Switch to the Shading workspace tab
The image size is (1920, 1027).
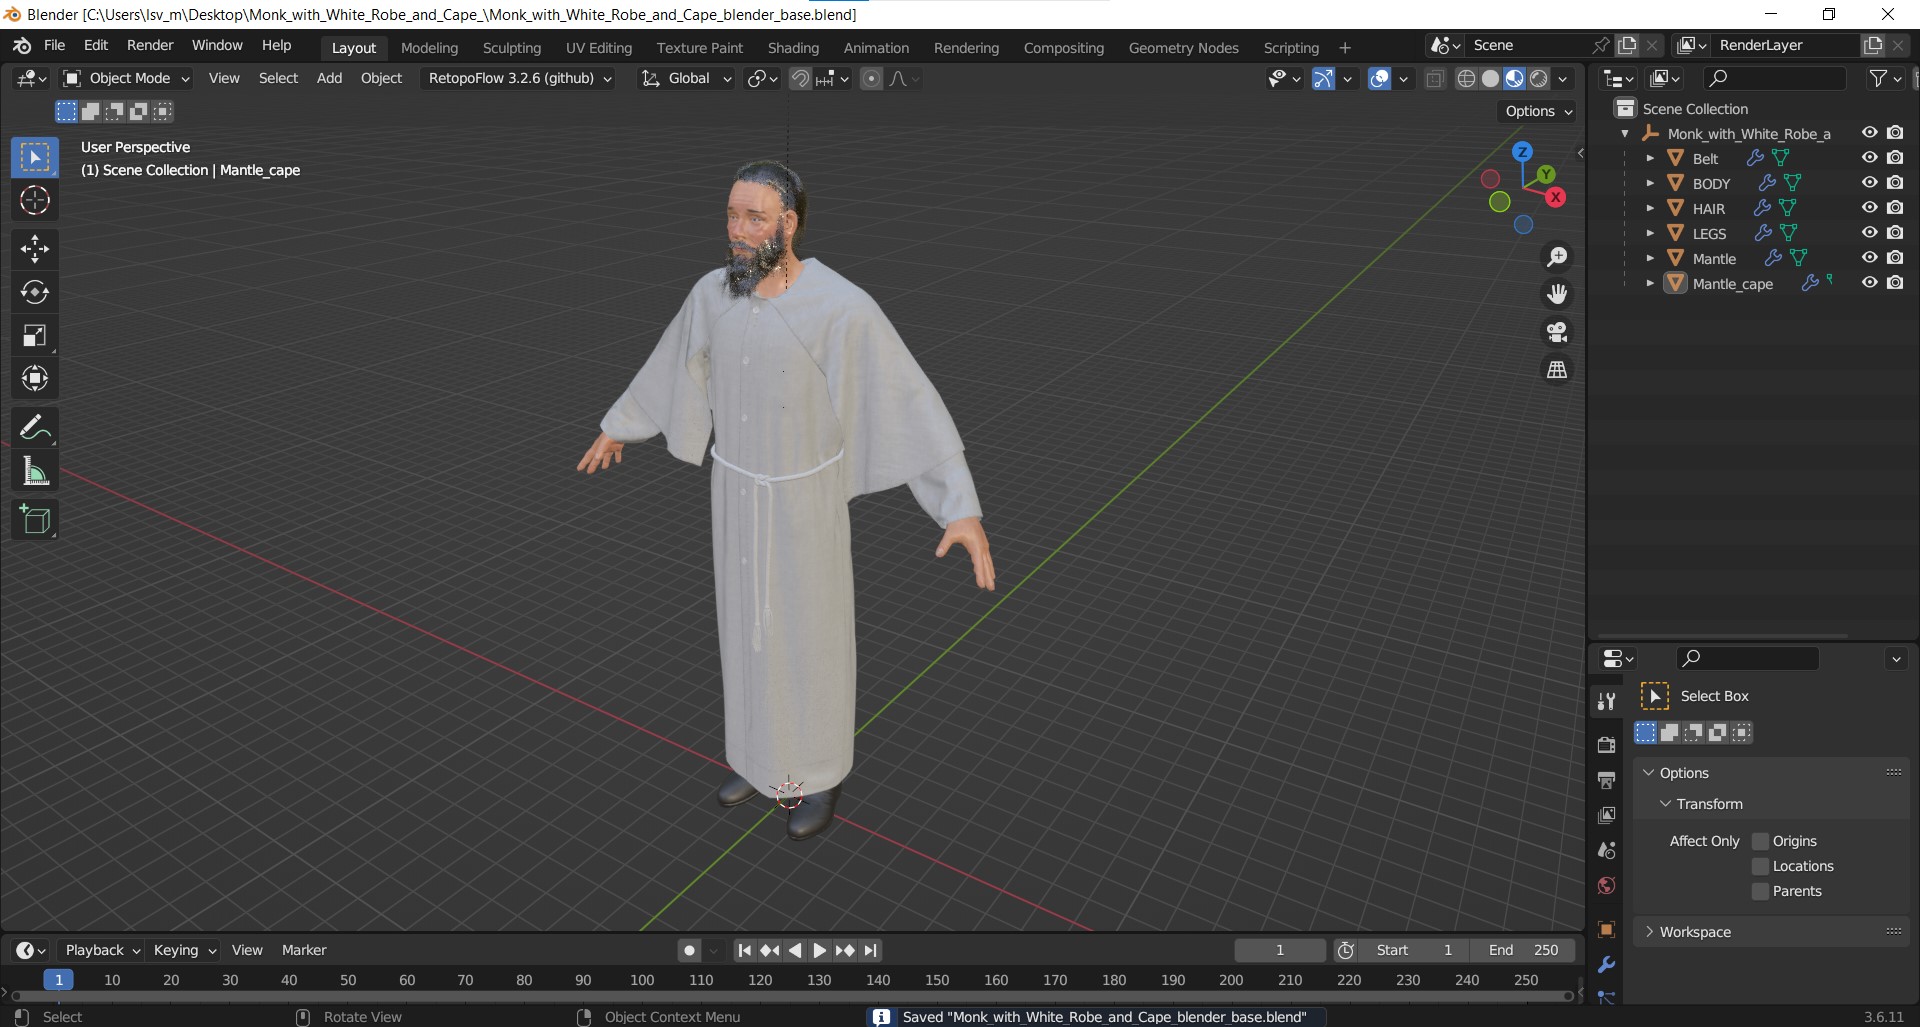pyautogui.click(x=793, y=48)
